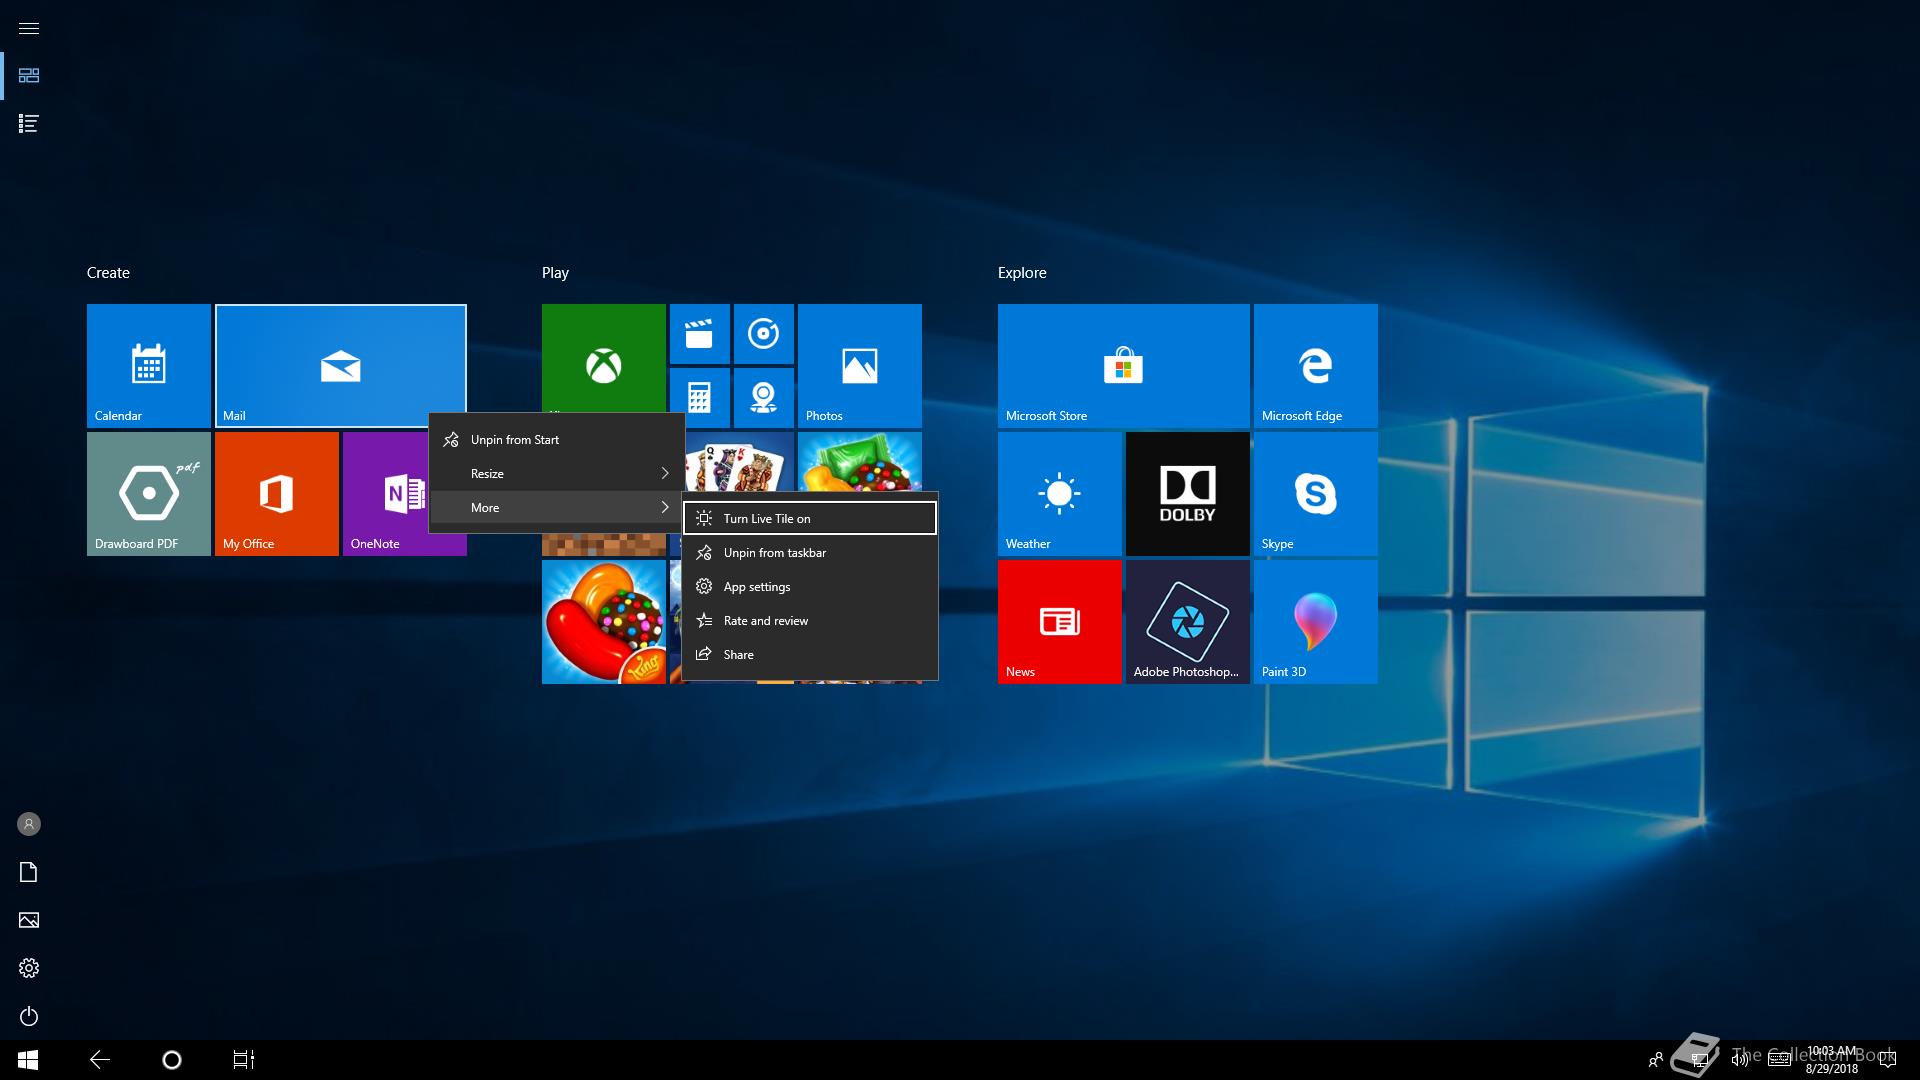Open the Action Center notification icon
1920x1080 pixels.
1888,1060
